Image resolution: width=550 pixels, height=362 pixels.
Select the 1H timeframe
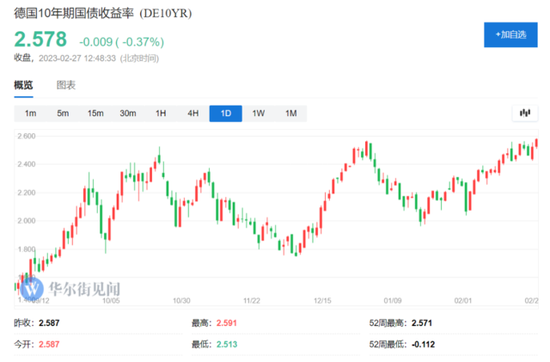pos(161,113)
